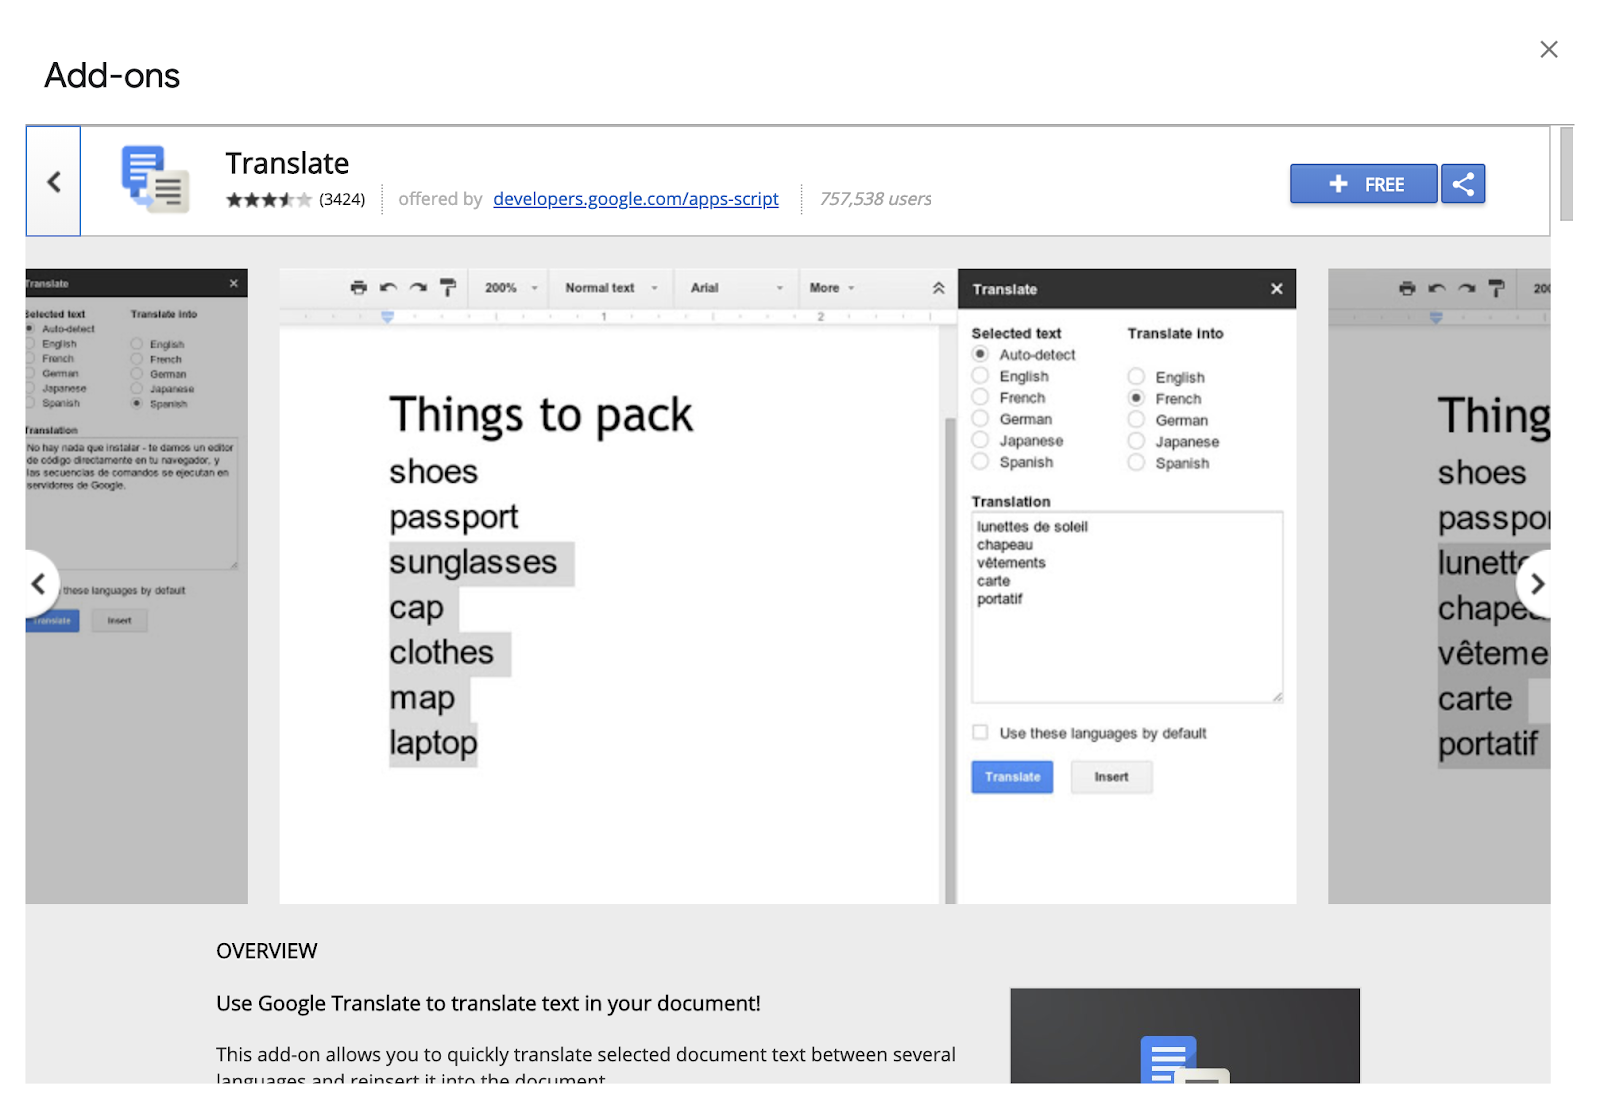Select Japanese under Selected text

(981, 440)
